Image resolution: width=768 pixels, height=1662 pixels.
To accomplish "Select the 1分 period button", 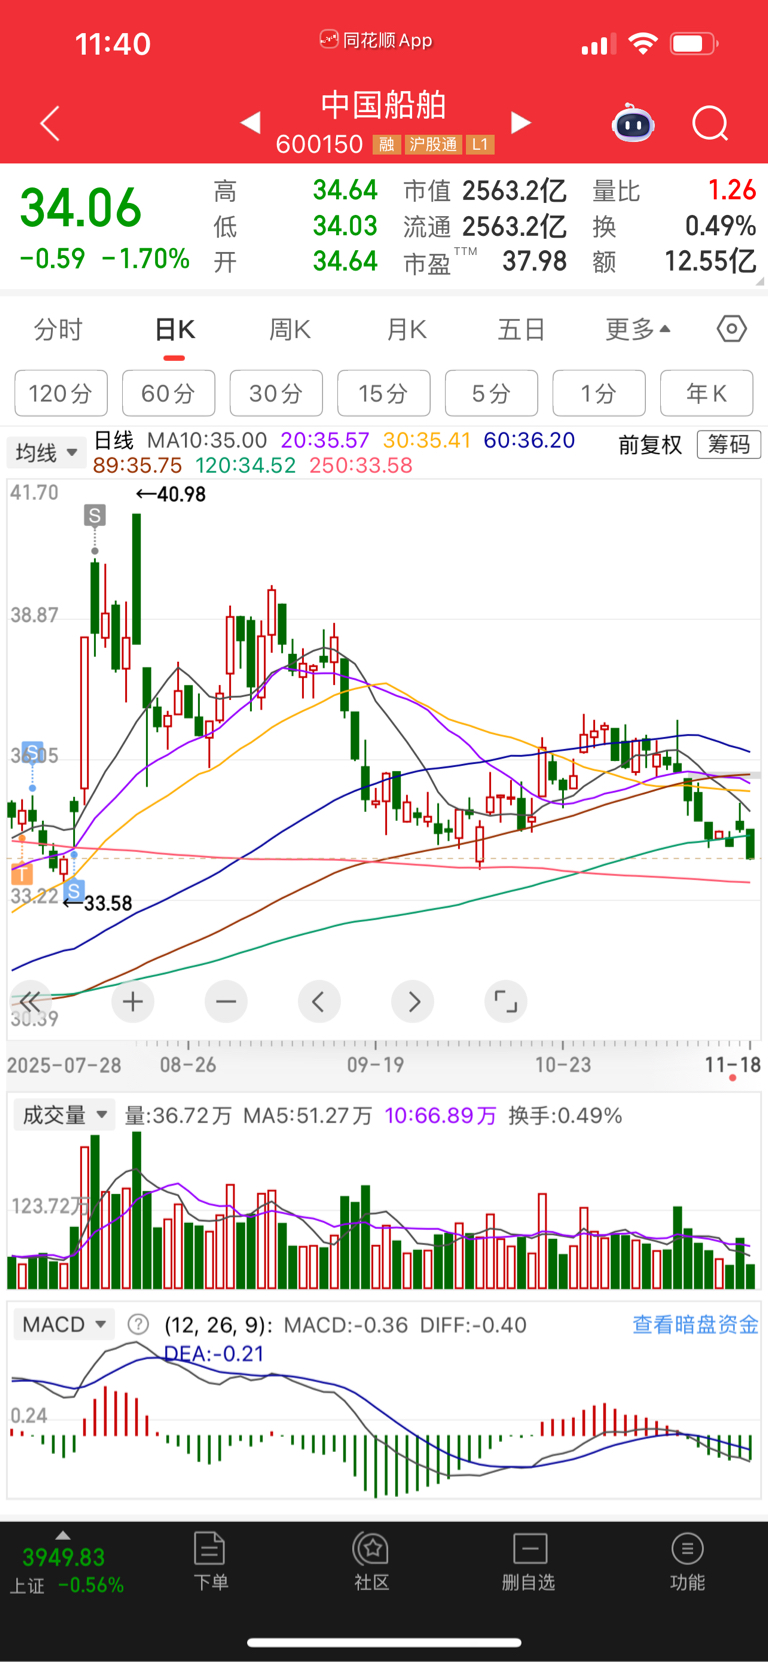I will coord(599,393).
